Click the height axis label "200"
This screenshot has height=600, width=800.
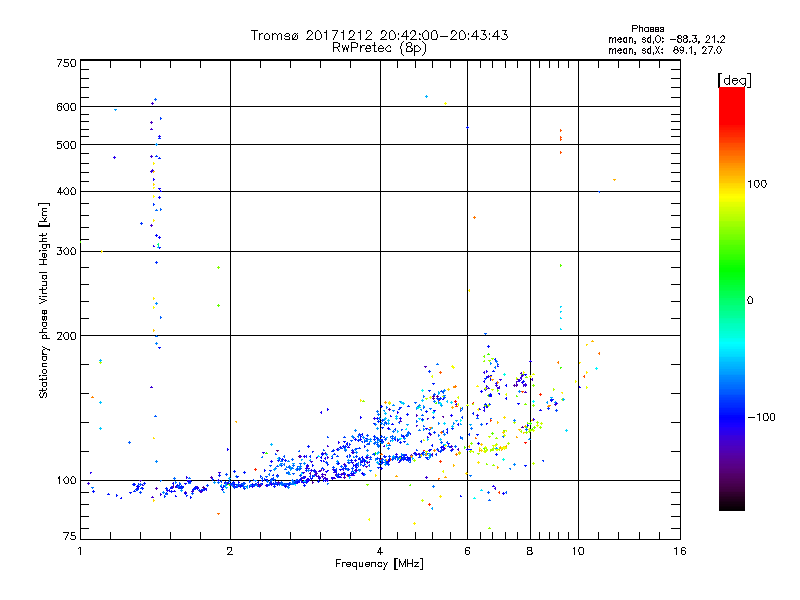pos(66,336)
